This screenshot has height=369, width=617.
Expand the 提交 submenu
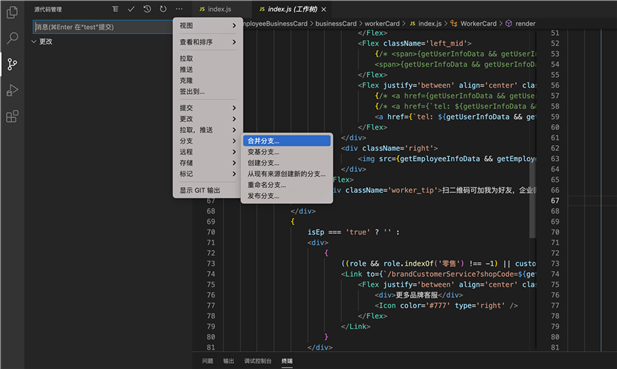(x=208, y=108)
